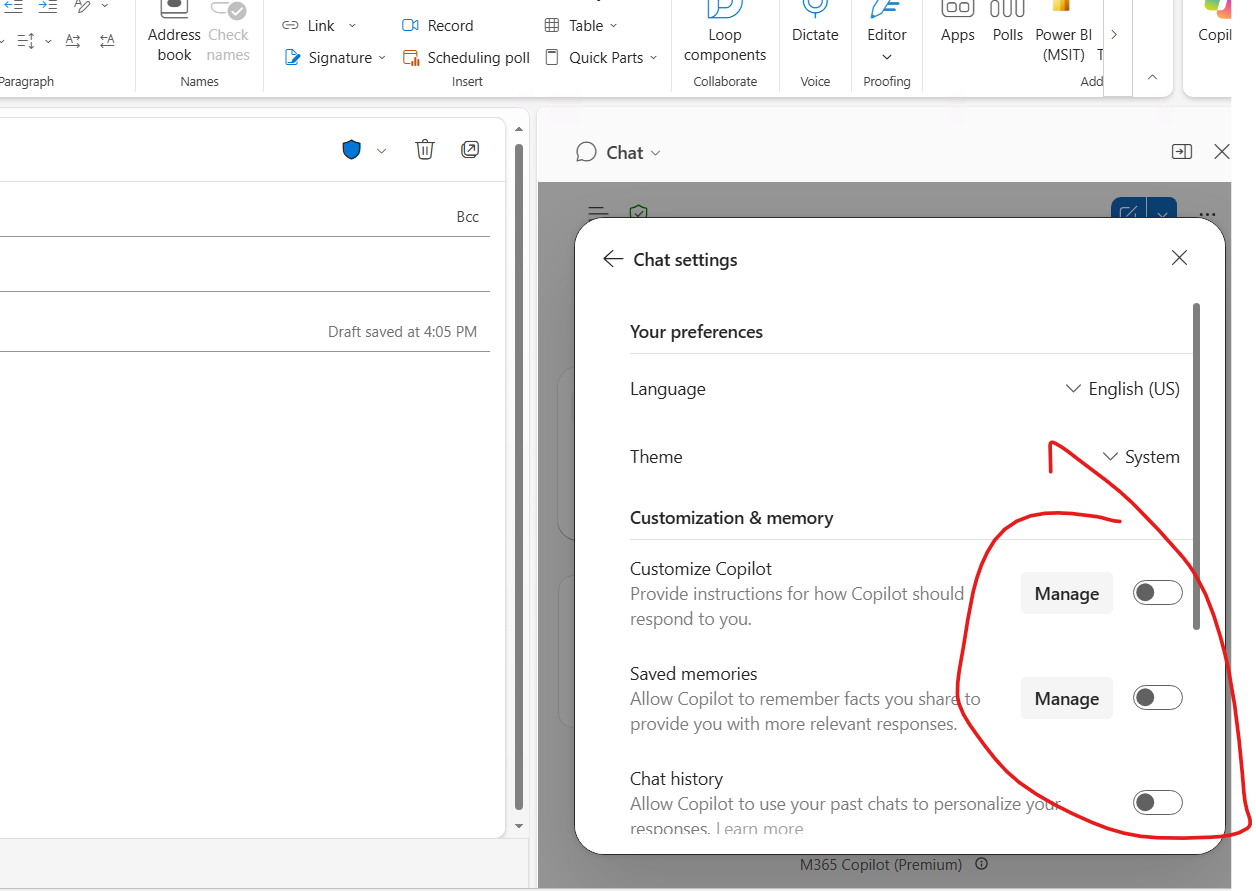This screenshot has width=1256, height=891.
Task: Open the Table insert menu
Action: [x=574, y=25]
